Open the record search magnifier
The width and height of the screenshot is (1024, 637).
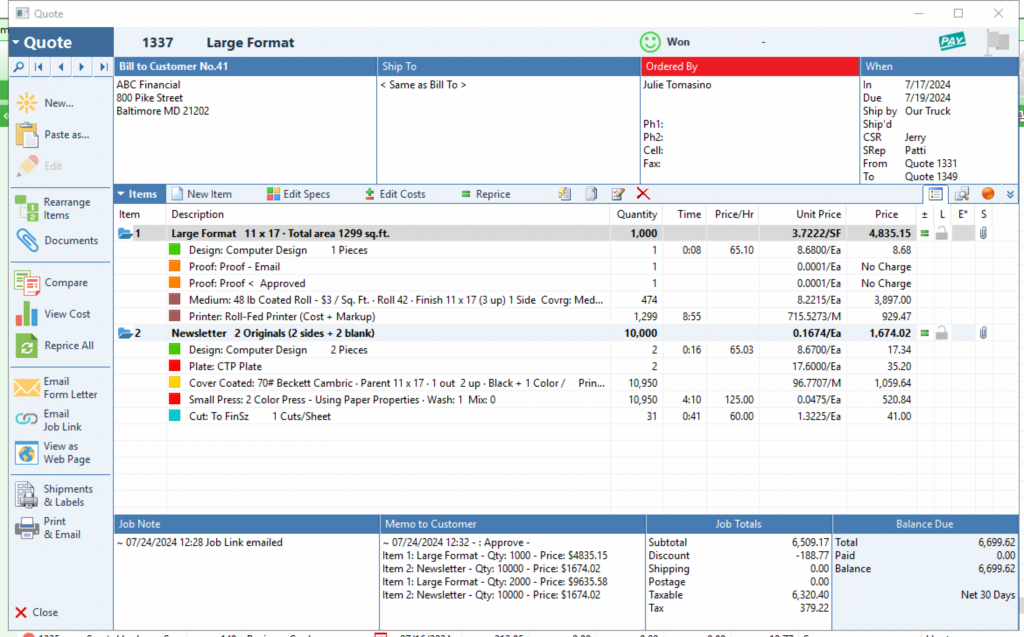pos(21,67)
